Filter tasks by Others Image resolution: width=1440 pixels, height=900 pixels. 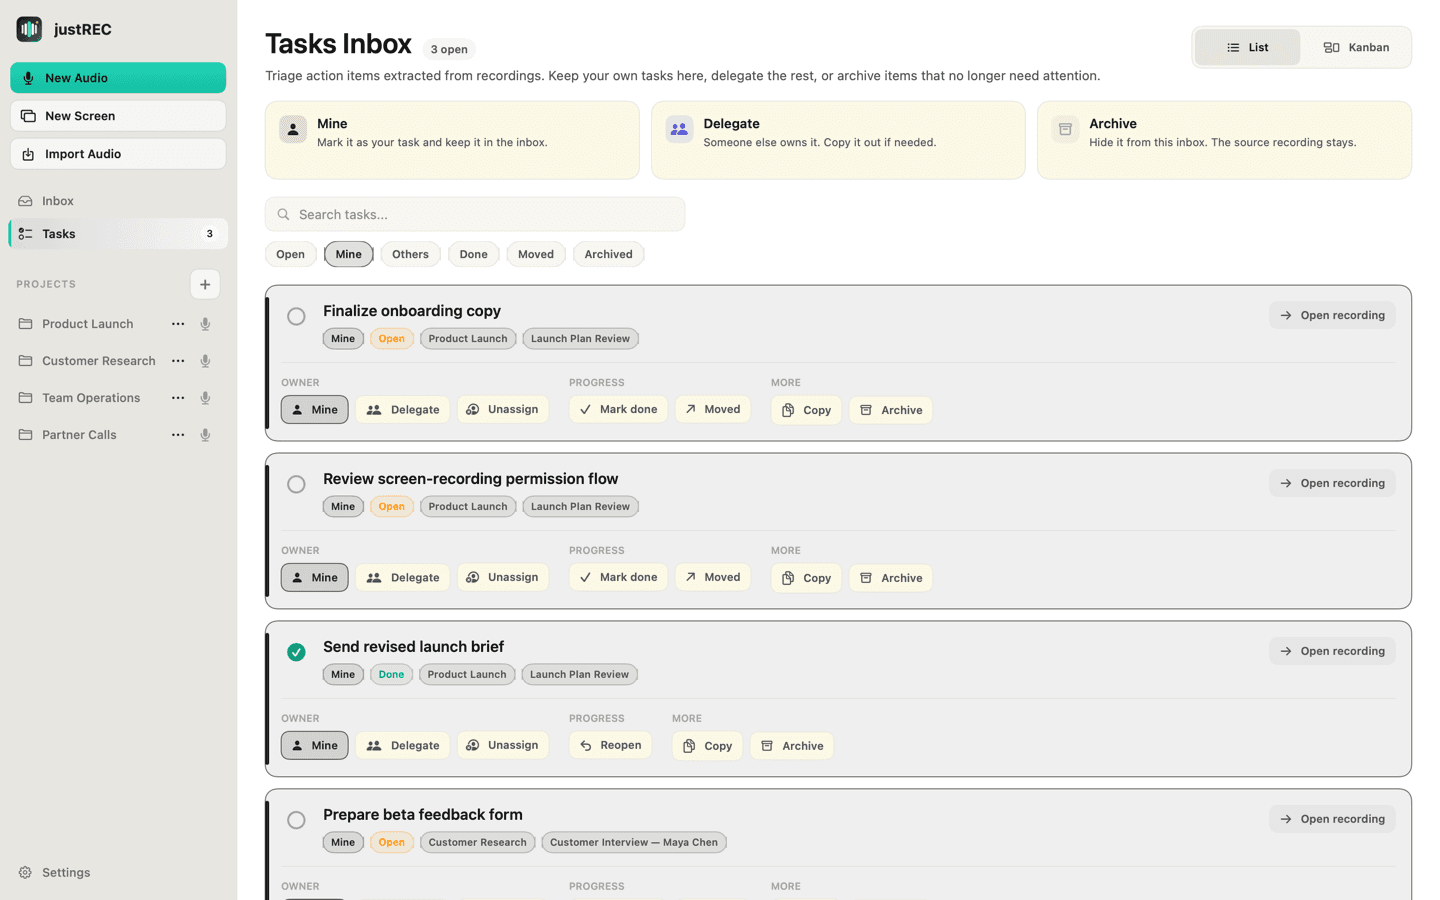pyautogui.click(x=410, y=254)
